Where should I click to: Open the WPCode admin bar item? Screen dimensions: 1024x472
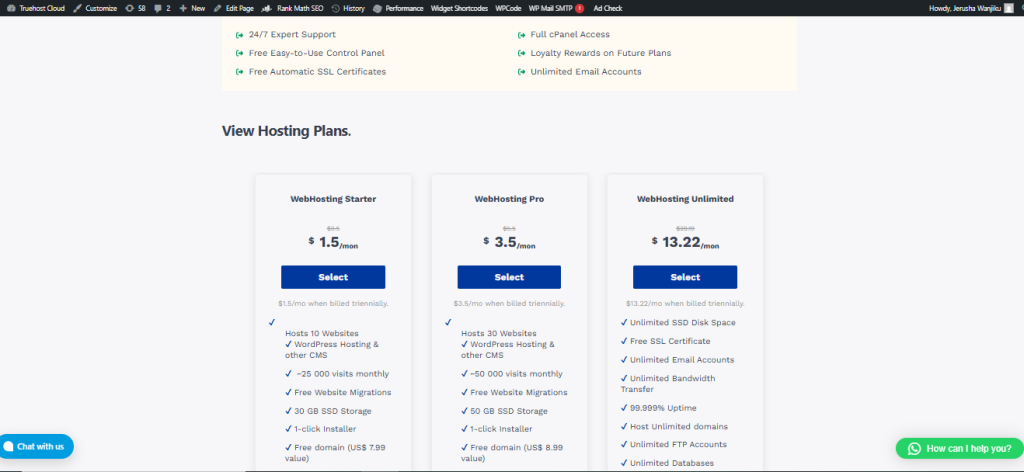tap(508, 8)
